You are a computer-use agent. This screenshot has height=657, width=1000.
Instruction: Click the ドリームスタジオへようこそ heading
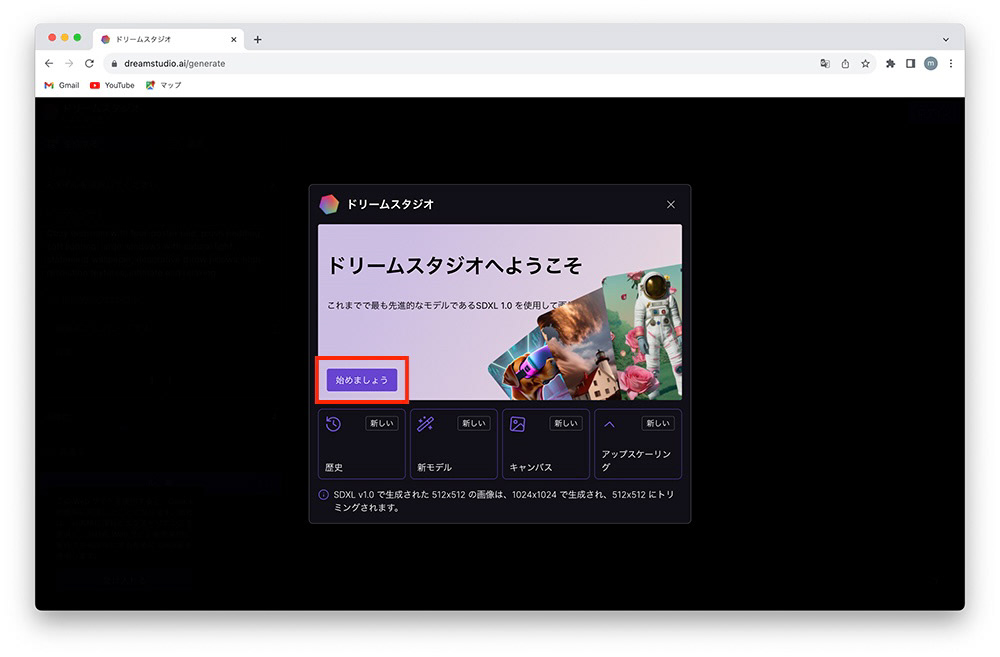coord(454,265)
